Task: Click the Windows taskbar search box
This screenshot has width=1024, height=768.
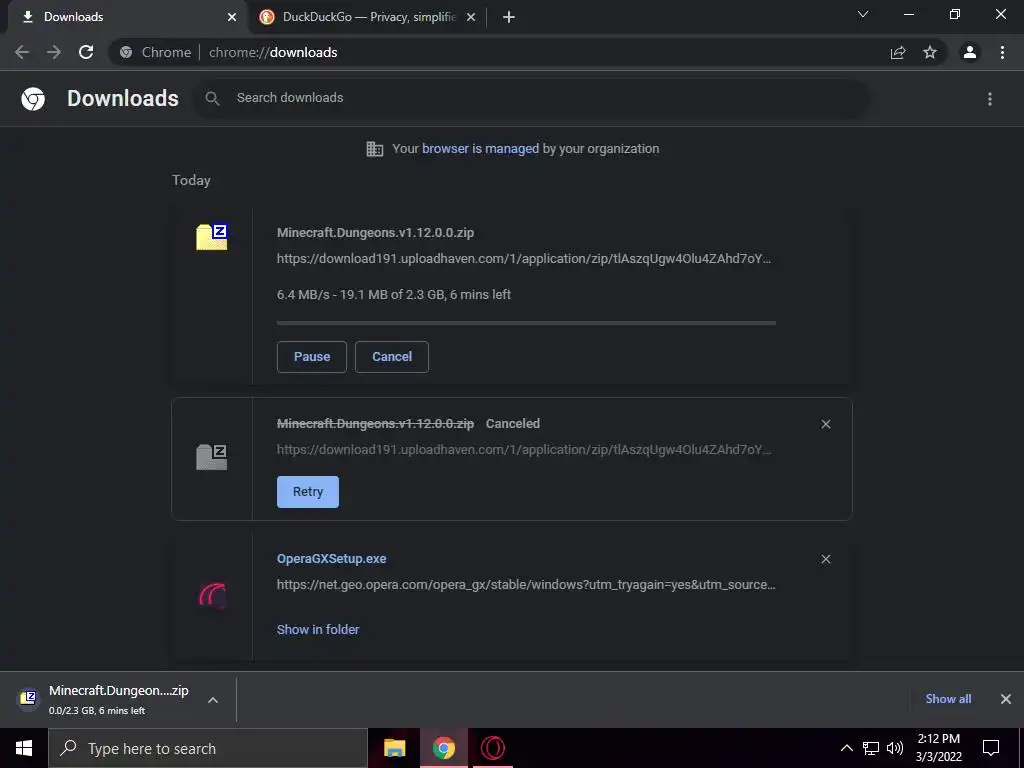Action: coord(208,748)
